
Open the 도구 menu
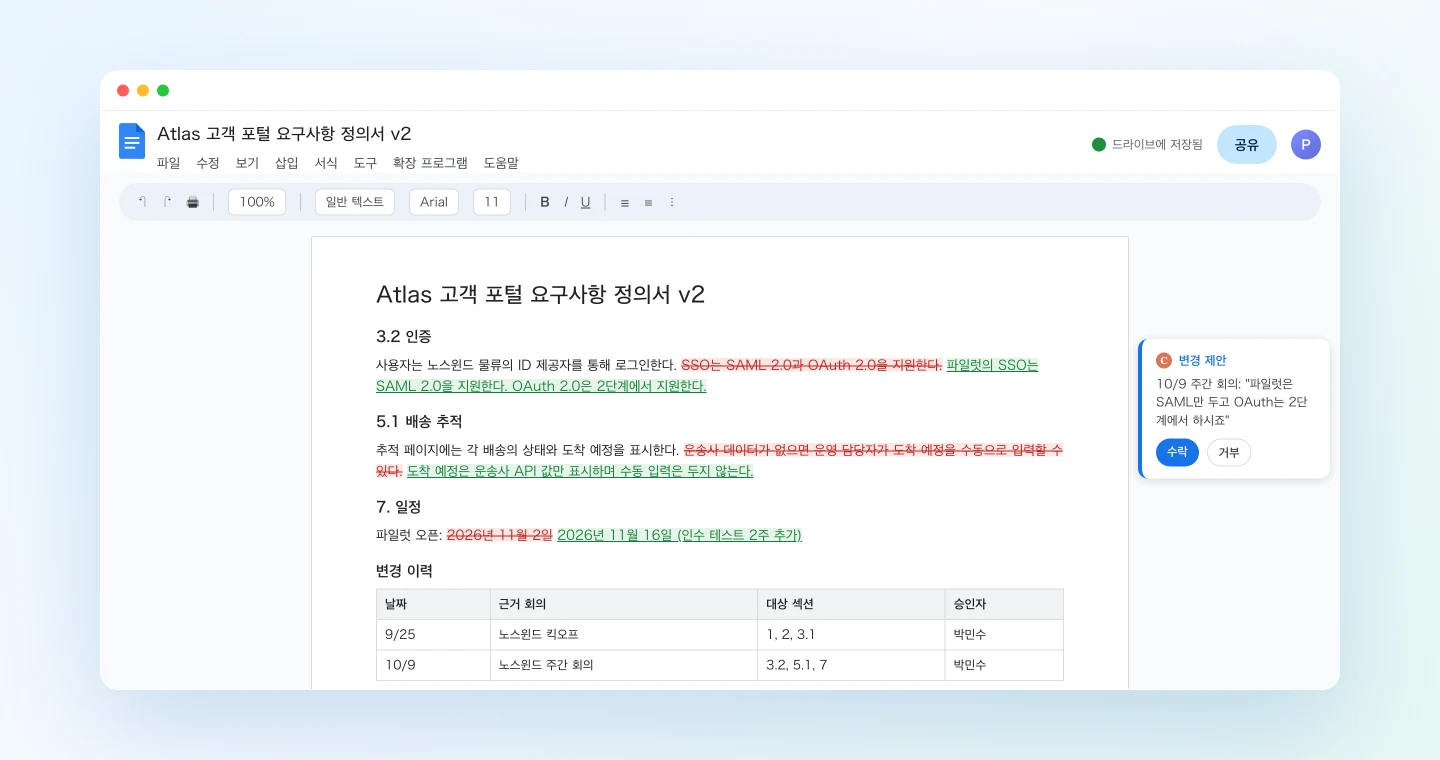[365, 163]
